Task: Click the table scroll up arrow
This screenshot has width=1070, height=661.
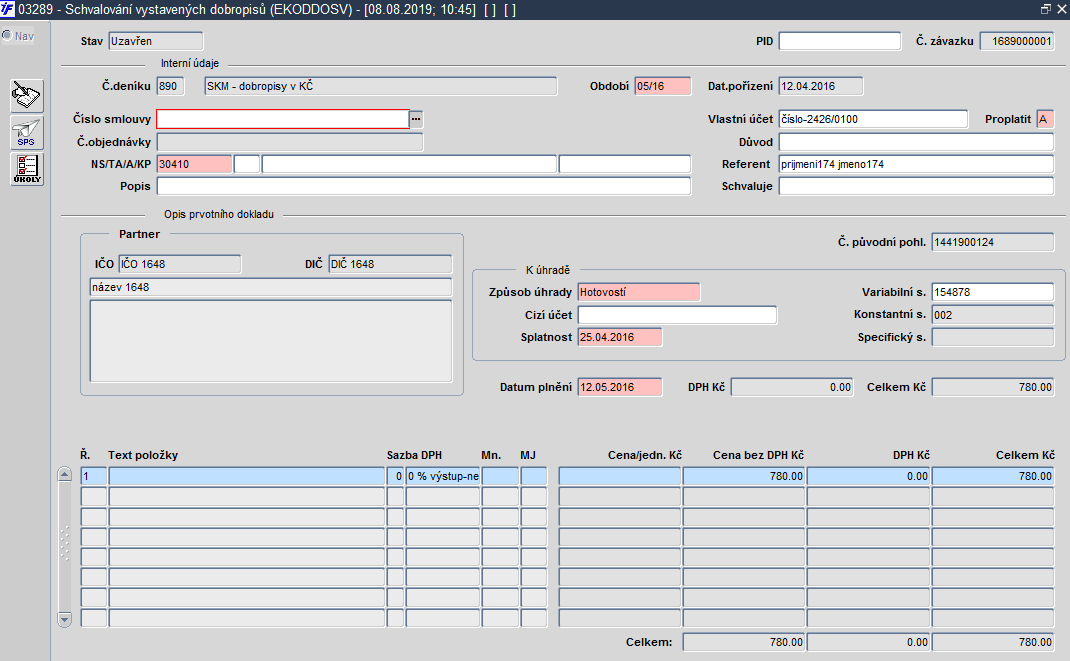Action: pyautogui.click(x=65, y=475)
